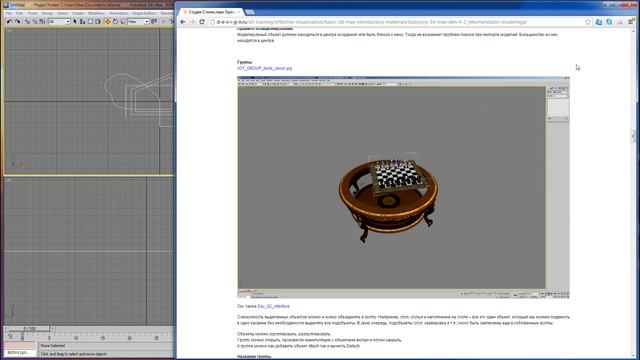Click the chess table screenshot image
Screen dimensions: 640x360
403,187
